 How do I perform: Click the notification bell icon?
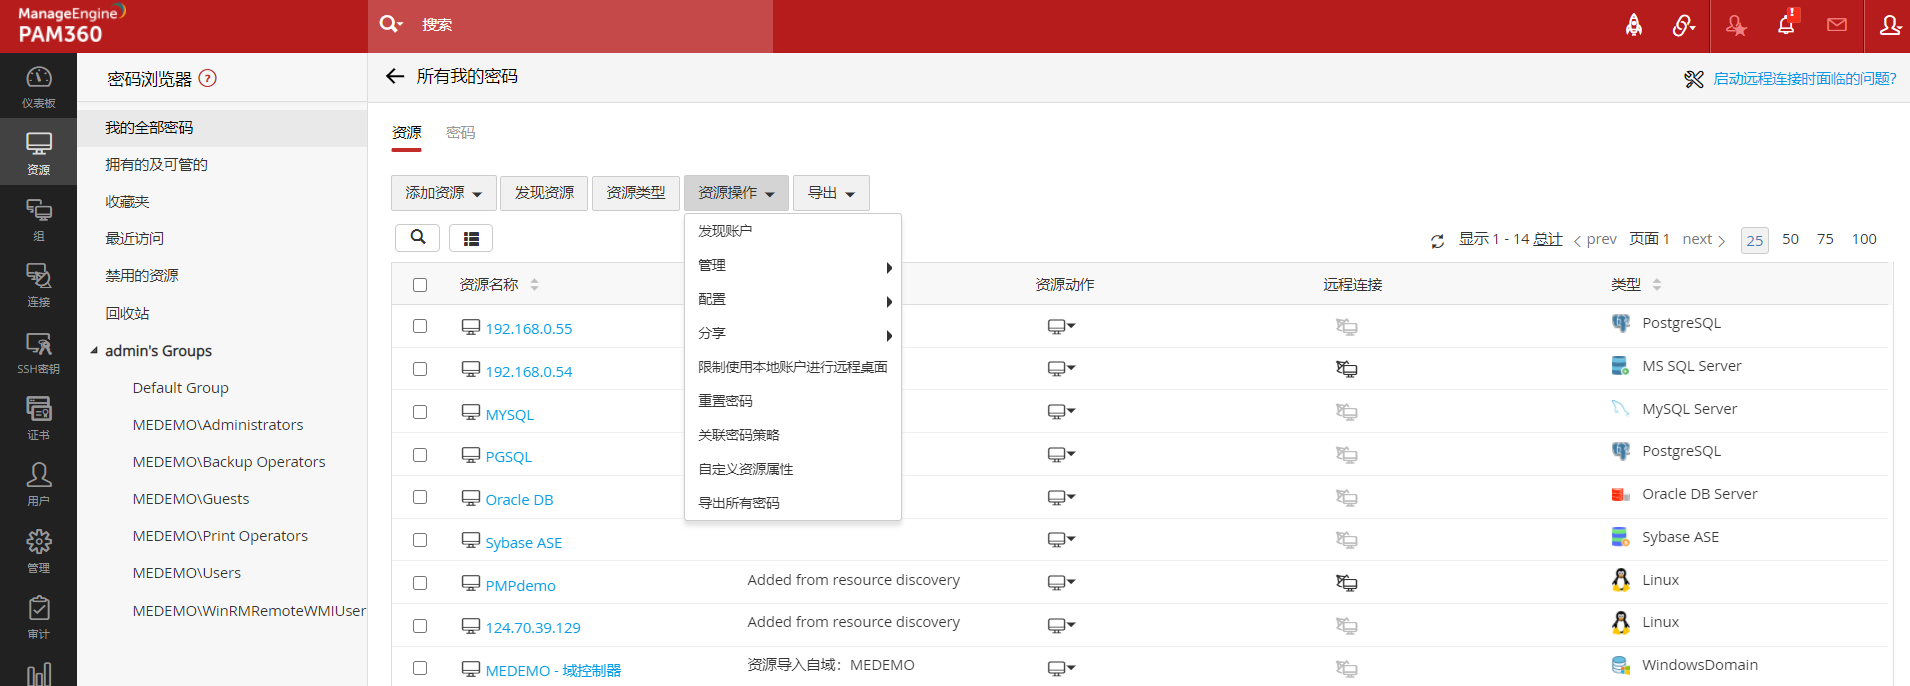1786,25
